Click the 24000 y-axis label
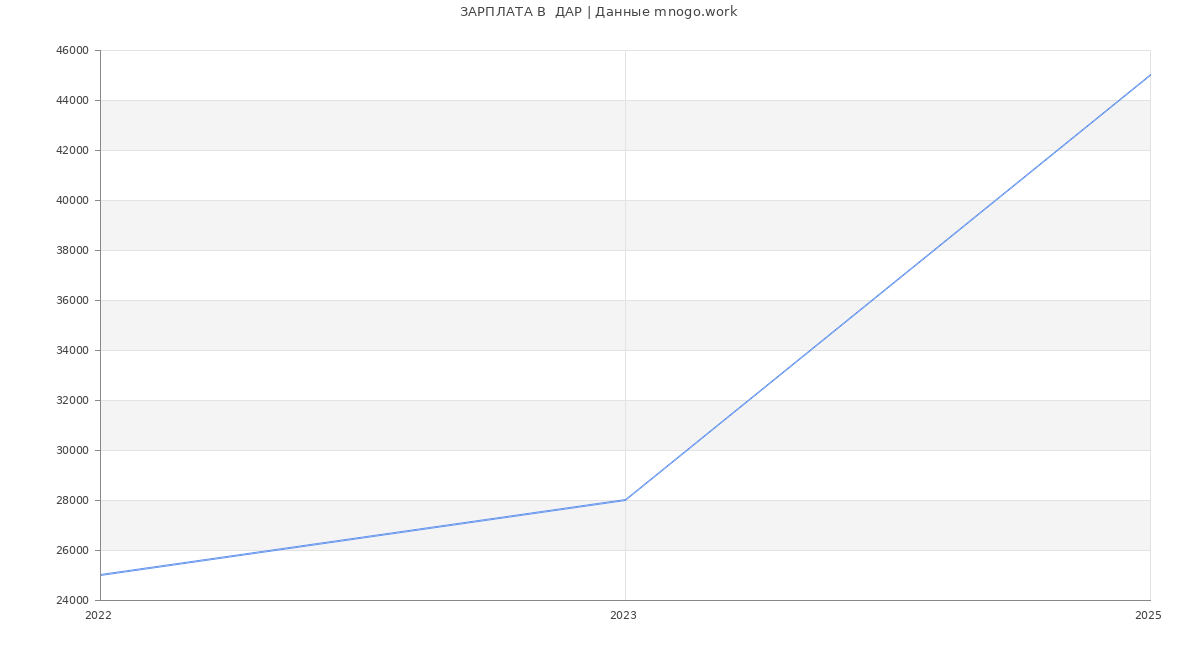1200x650 pixels. pos(73,600)
